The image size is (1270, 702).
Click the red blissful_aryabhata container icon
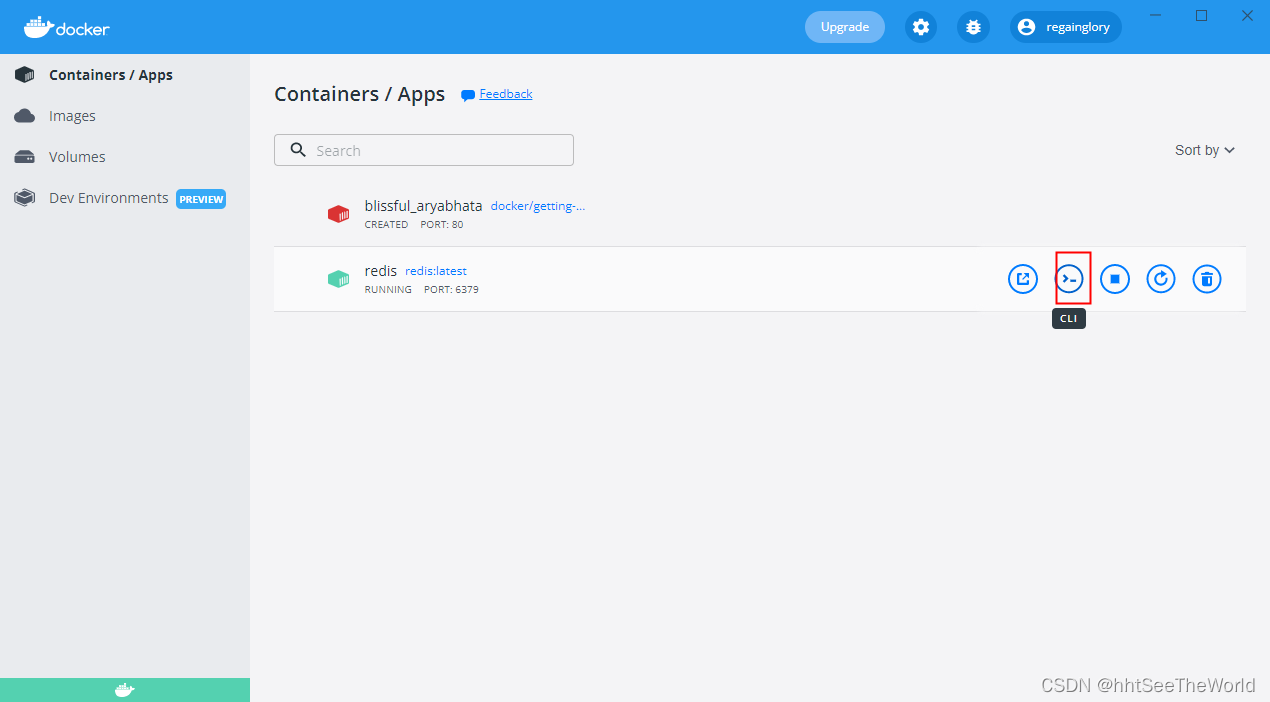[339, 214]
